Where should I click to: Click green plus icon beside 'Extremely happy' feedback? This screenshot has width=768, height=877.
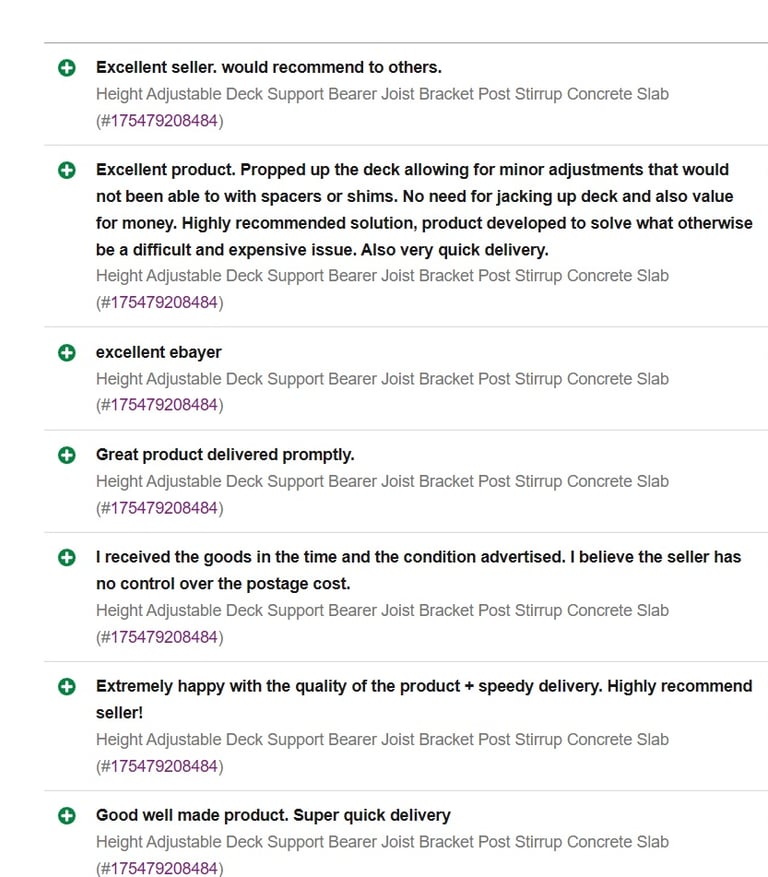pyautogui.click(x=67, y=686)
